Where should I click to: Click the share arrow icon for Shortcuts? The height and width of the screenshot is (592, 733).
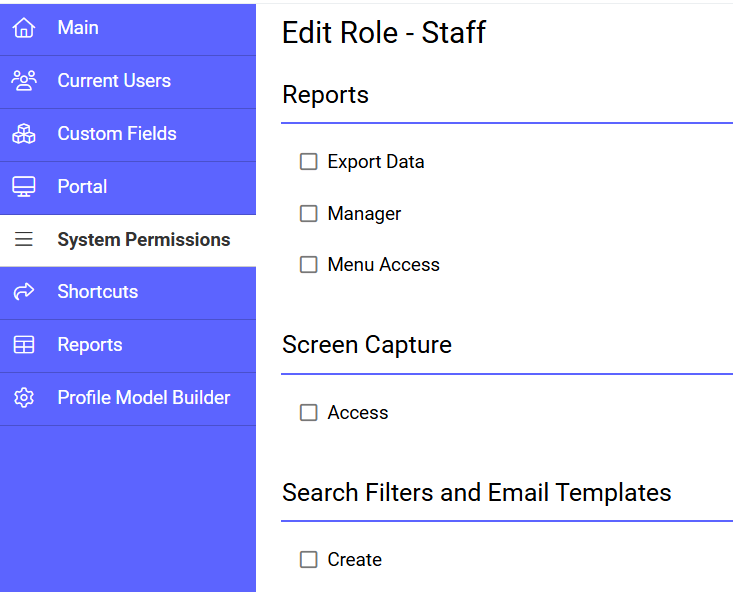(24, 292)
